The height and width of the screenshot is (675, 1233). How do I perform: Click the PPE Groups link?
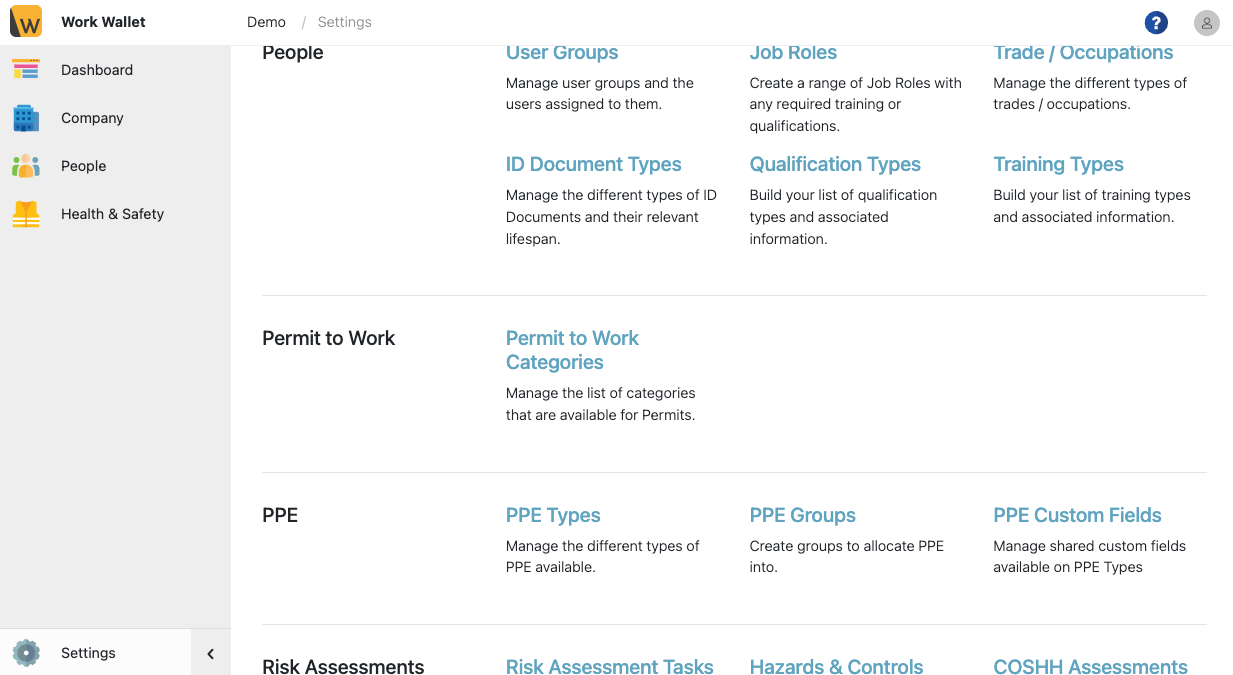(x=802, y=515)
